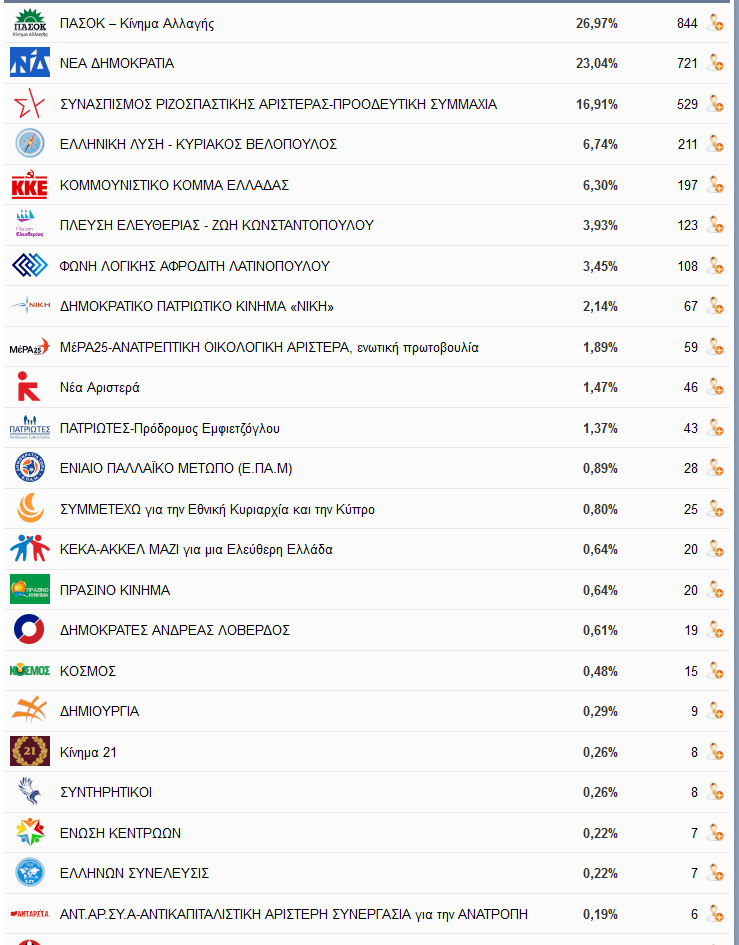Image resolution: width=739 pixels, height=945 pixels.
Task: Click ΦΩΝΗ ΛΟΓΙΚΗΣ ΑΦΡΟΔΙΤΗ ΛΑΤΙΝΟΠΟΥΛΟΥ text
Action: coord(195,266)
